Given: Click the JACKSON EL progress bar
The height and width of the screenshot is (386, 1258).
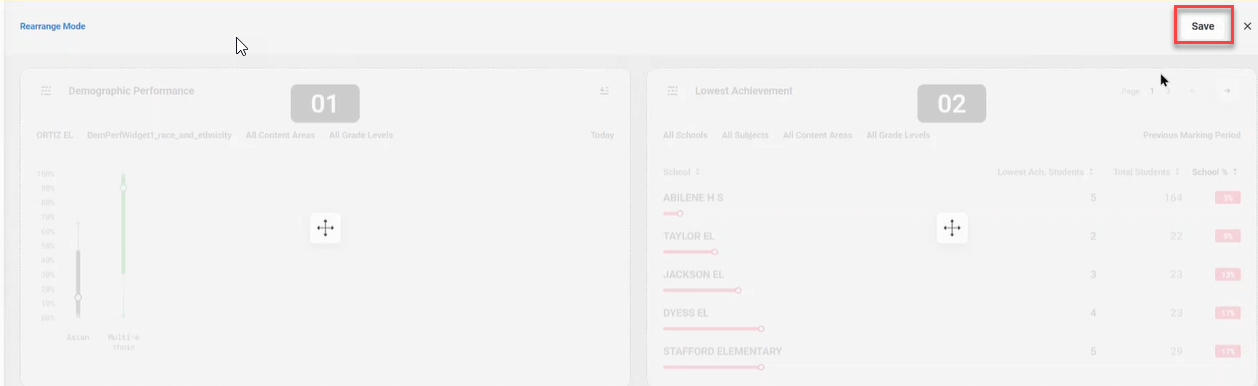Looking at the screenshot, I should [x=702, y=290].
